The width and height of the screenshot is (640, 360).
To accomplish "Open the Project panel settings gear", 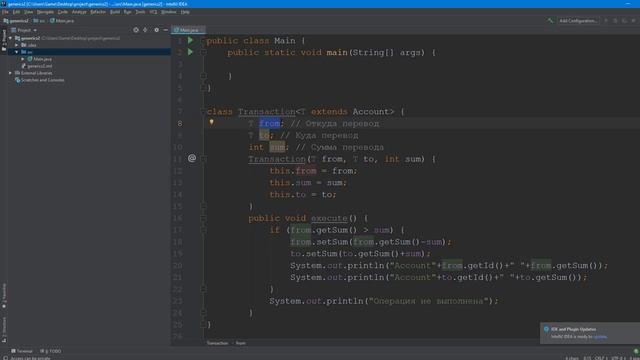I will [x=156, y=30].
